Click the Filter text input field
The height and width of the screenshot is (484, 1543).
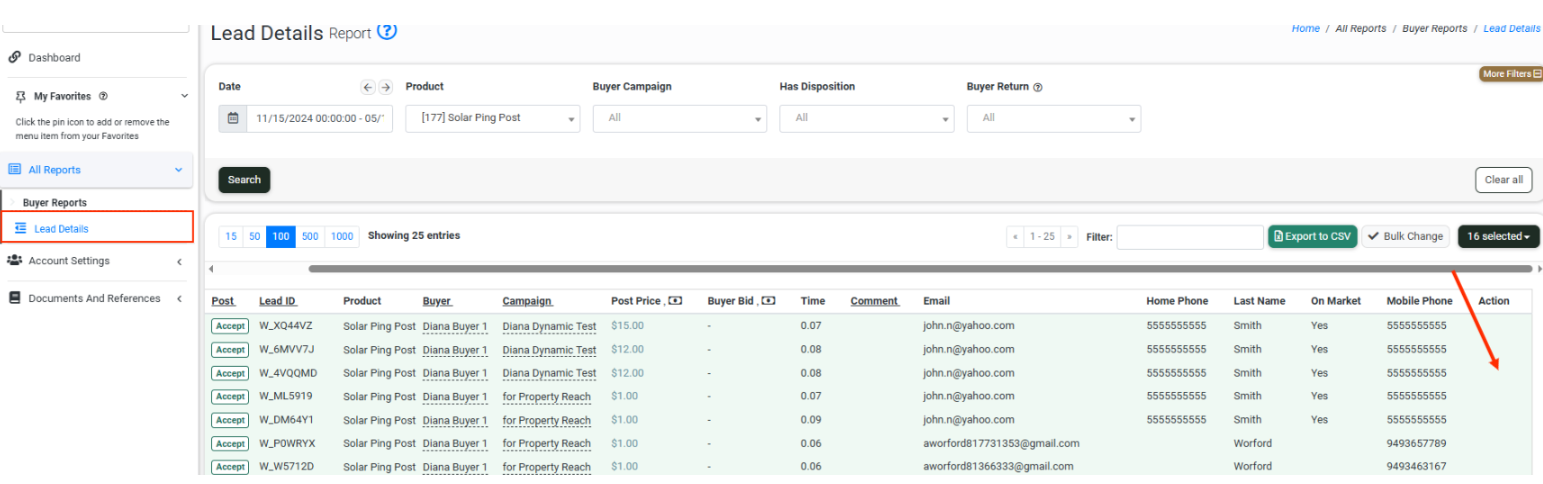(1189, 237)
